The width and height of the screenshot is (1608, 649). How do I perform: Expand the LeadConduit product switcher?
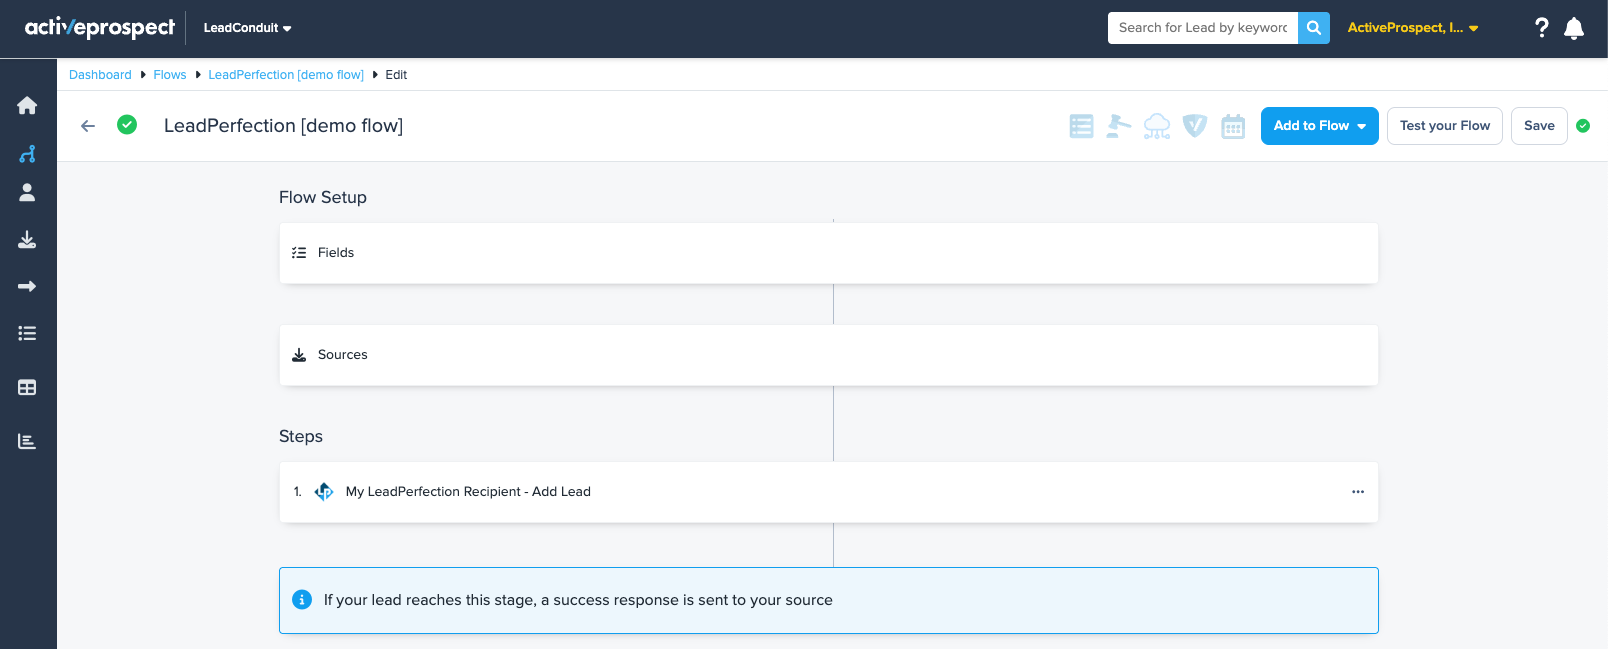click(x=247, y=28)
